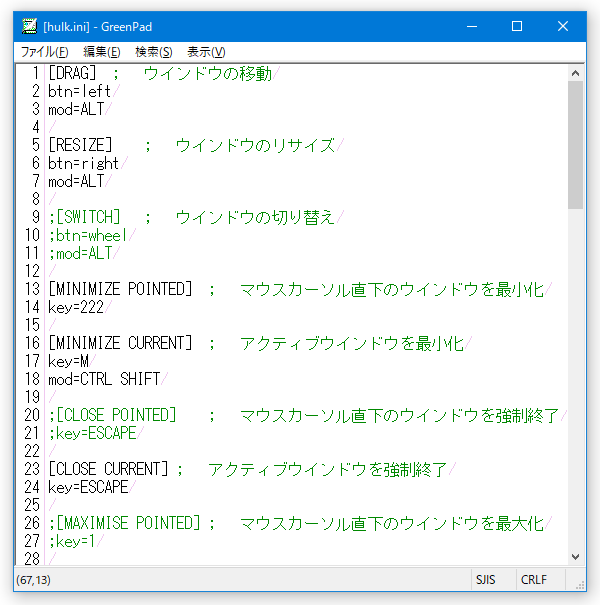The height and width of the screenshot is (605, 600).
Task: Click the window resize grip in status bar
Action: point(580,585)
